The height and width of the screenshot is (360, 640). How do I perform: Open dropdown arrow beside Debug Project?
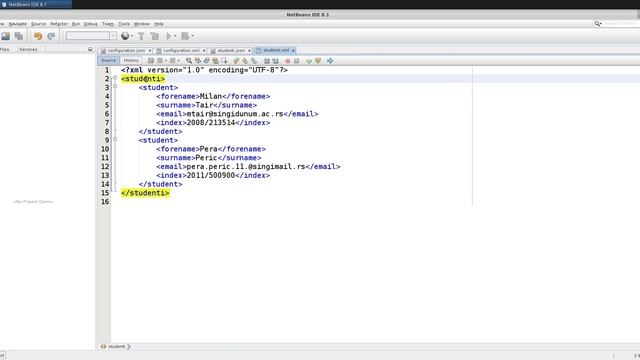click(x=192, y=36)
